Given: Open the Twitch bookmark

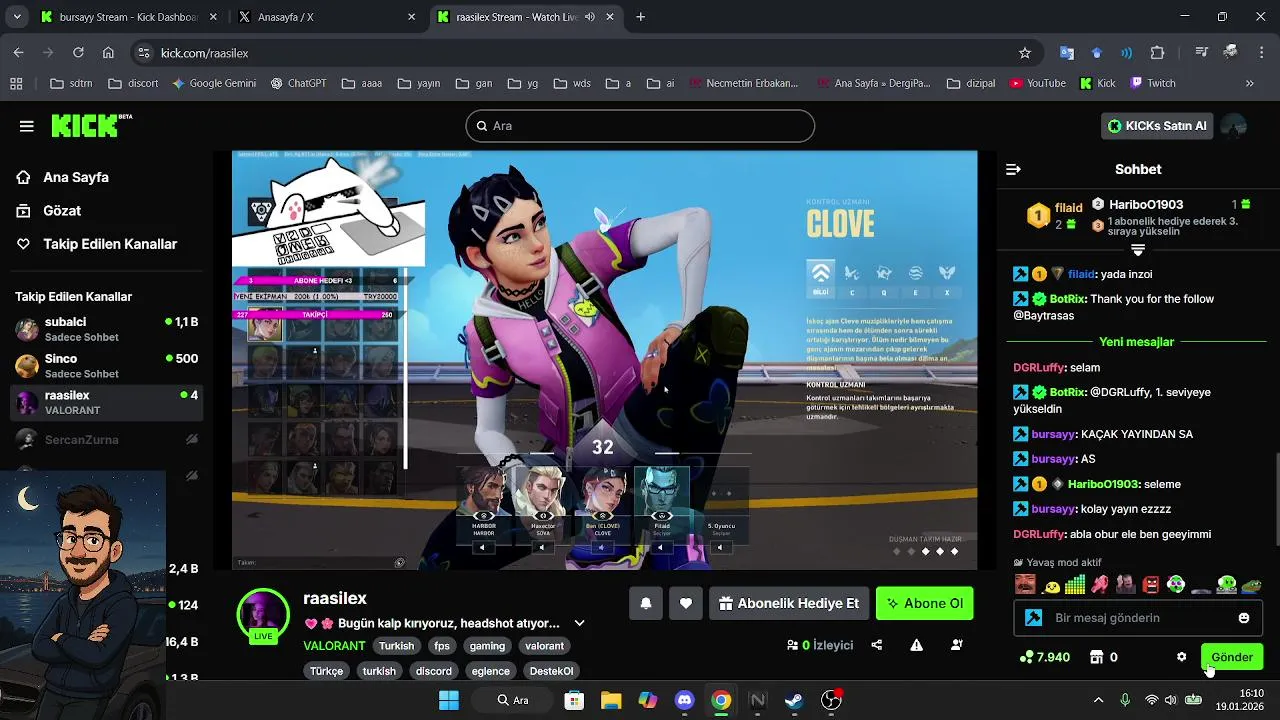Looking at the screenshot, I should point(1153,83).
